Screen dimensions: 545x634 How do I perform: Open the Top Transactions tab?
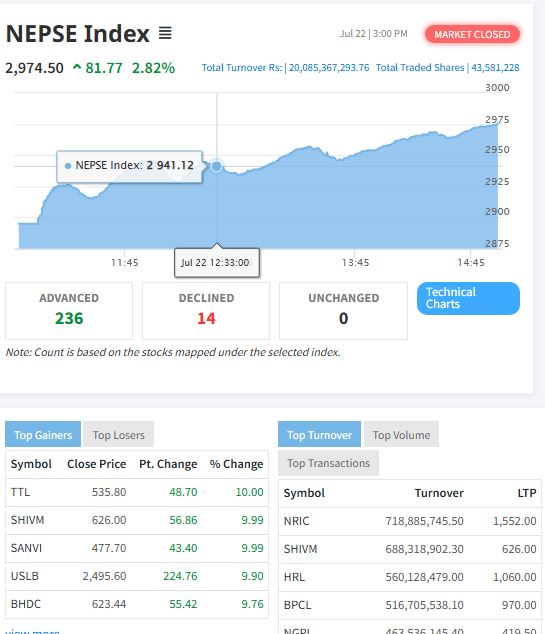pyautogui.click(x=328, y=463)
